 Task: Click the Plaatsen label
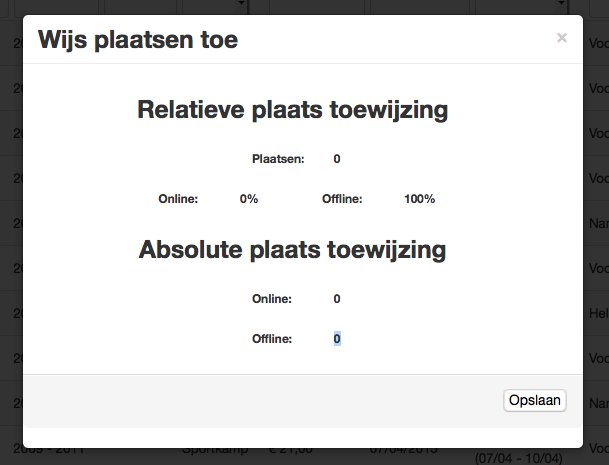point(278,159)
